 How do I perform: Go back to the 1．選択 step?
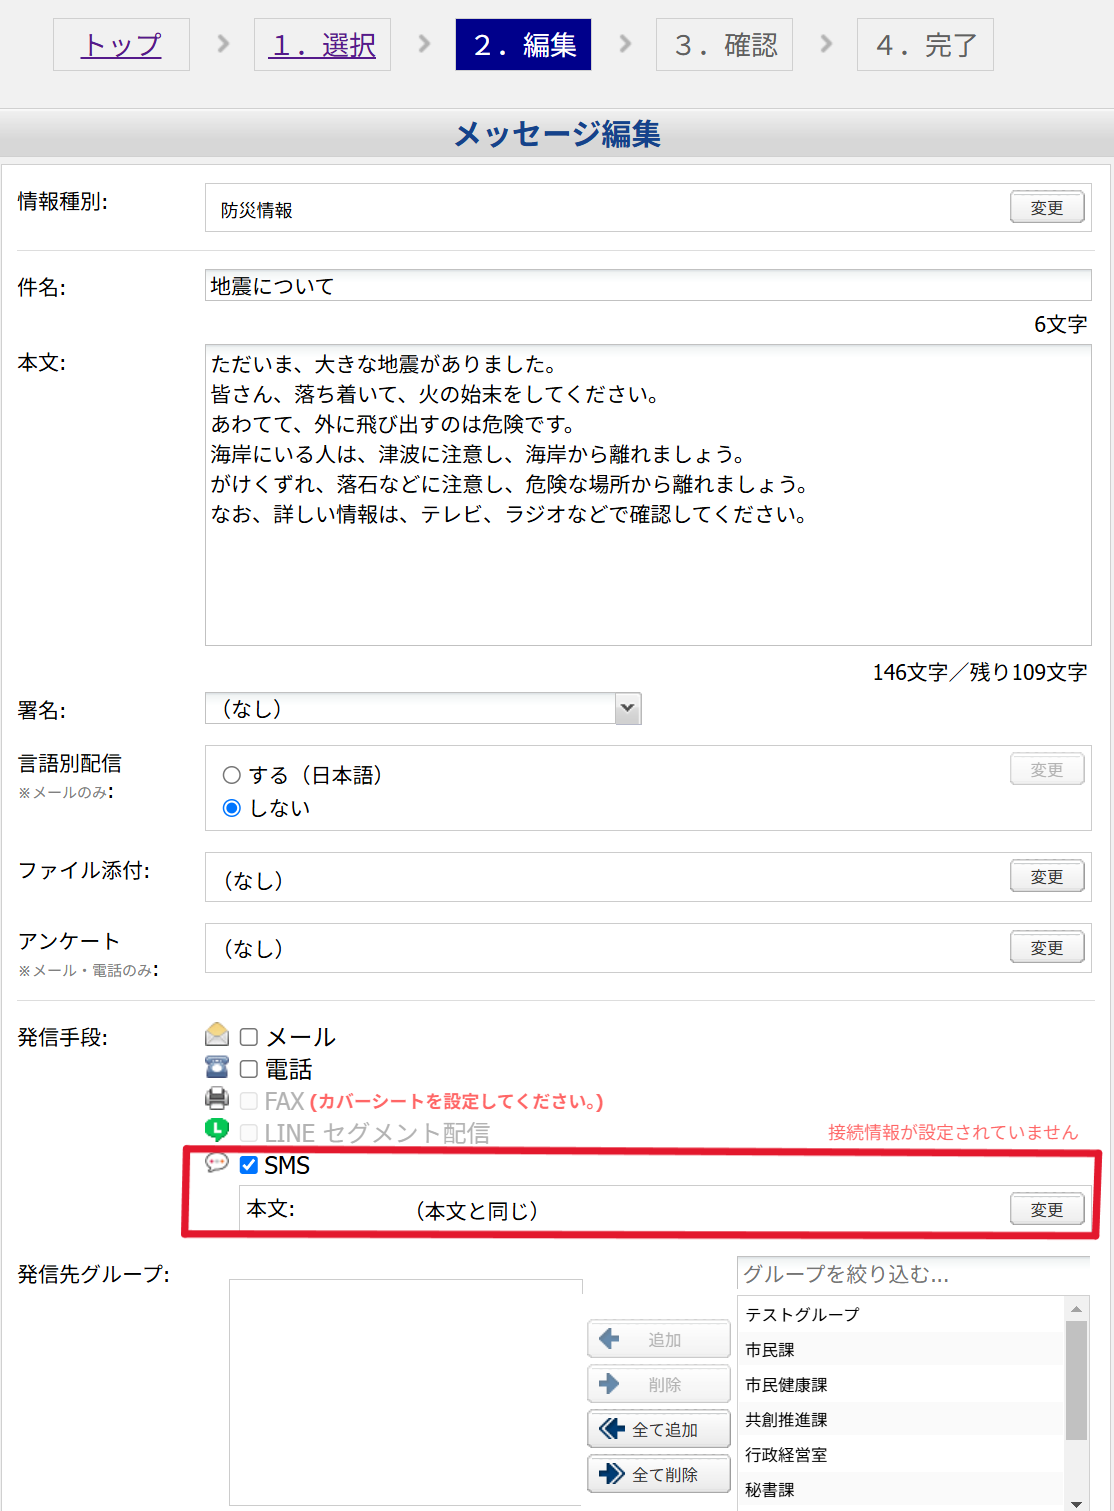coord(323,45)
